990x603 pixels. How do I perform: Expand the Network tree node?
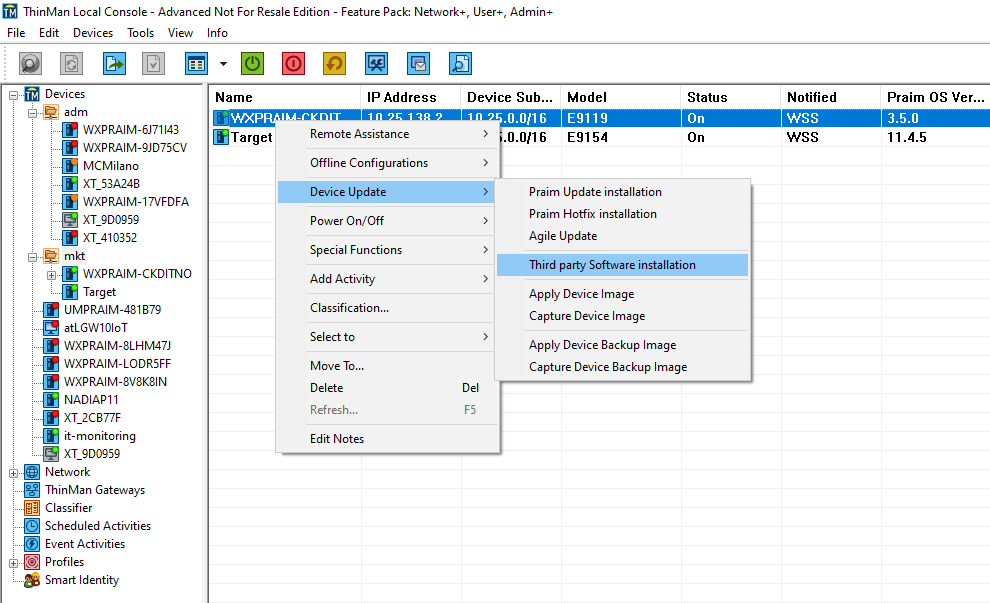click(13, 474)
